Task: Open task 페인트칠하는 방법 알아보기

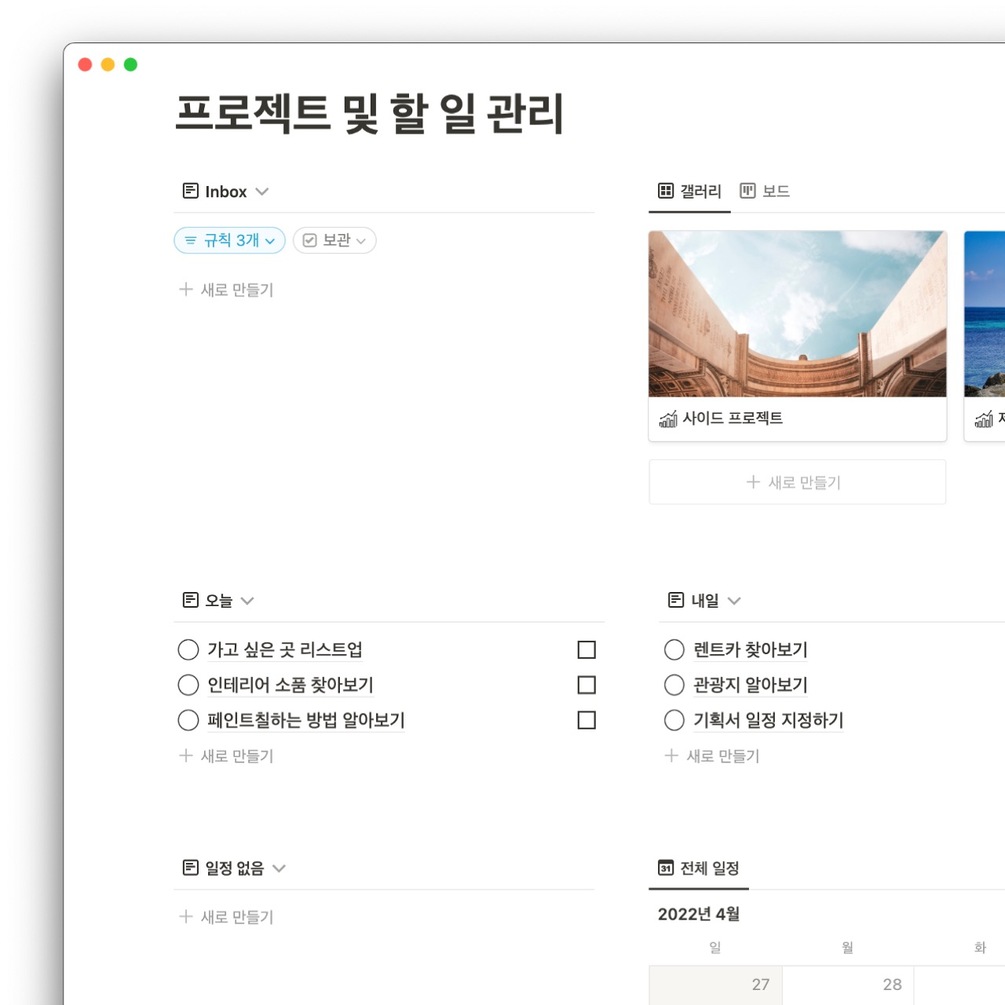Action: click(306, 720)
